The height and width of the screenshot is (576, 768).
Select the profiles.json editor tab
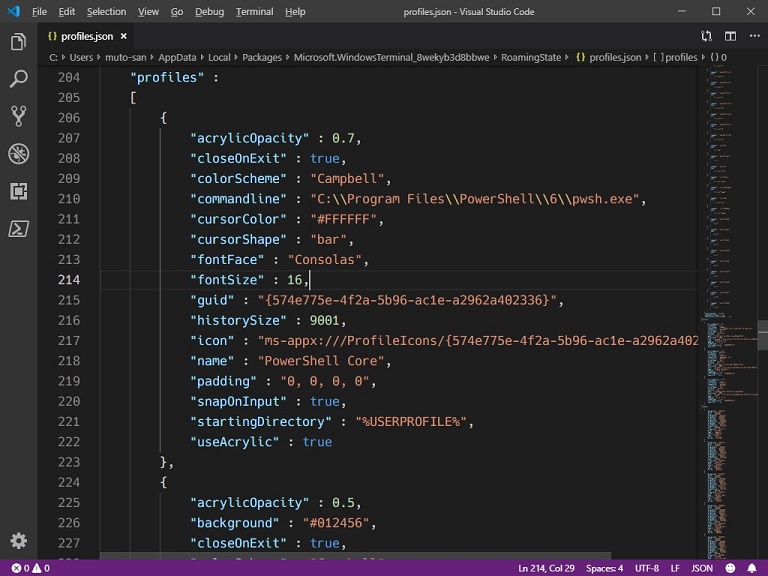[x=87, y=36]
